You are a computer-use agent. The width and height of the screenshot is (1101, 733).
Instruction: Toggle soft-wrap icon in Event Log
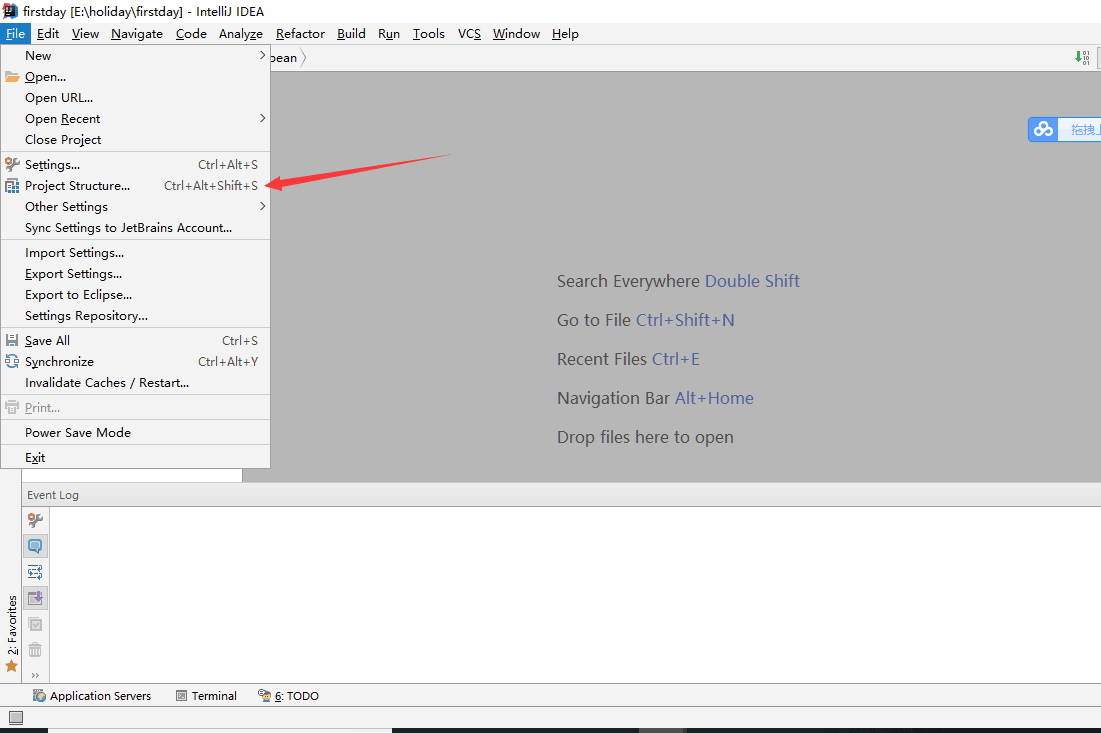click(x=35, y=572)
